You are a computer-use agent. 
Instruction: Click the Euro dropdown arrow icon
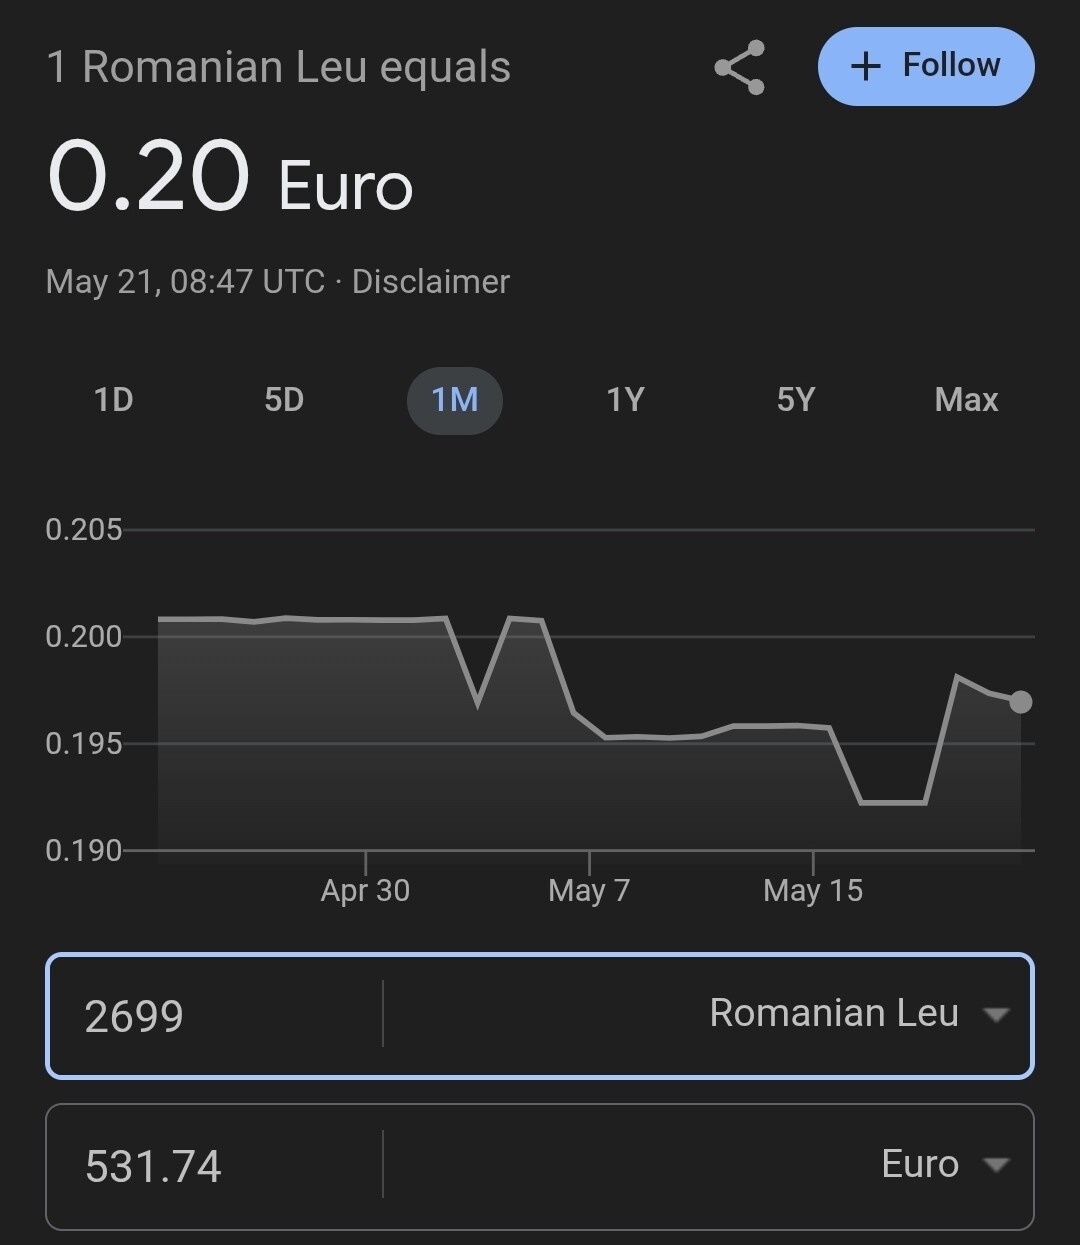[x=996, y=1165]
